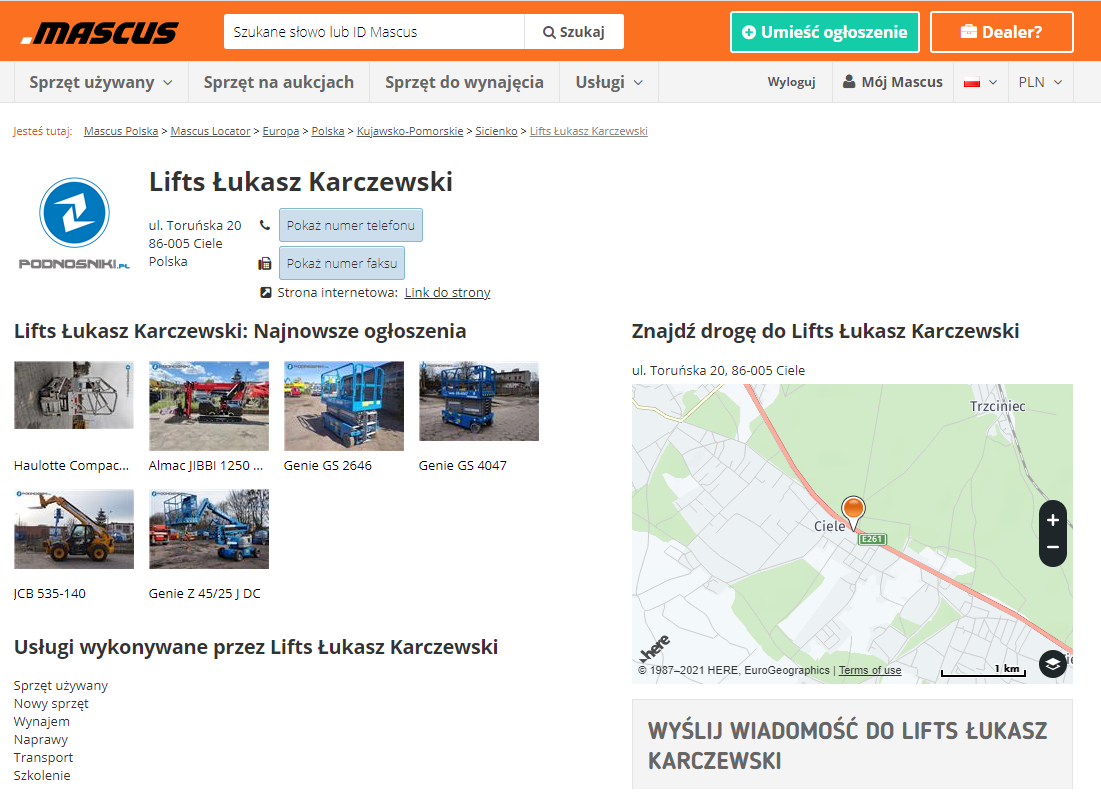Click the Genie GS 2646 title text
This screenshot has width=1101, height=793.
(x=328, y=466)
